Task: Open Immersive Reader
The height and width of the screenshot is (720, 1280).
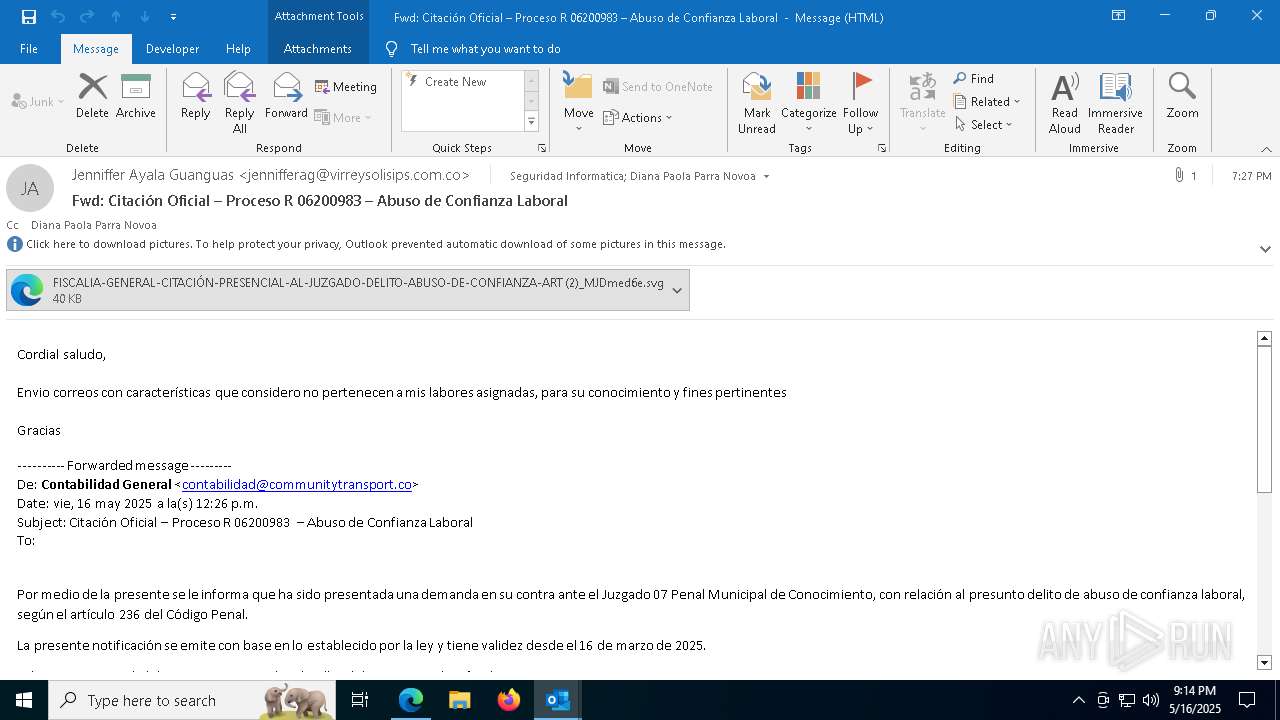Action: click(1115, 102)
